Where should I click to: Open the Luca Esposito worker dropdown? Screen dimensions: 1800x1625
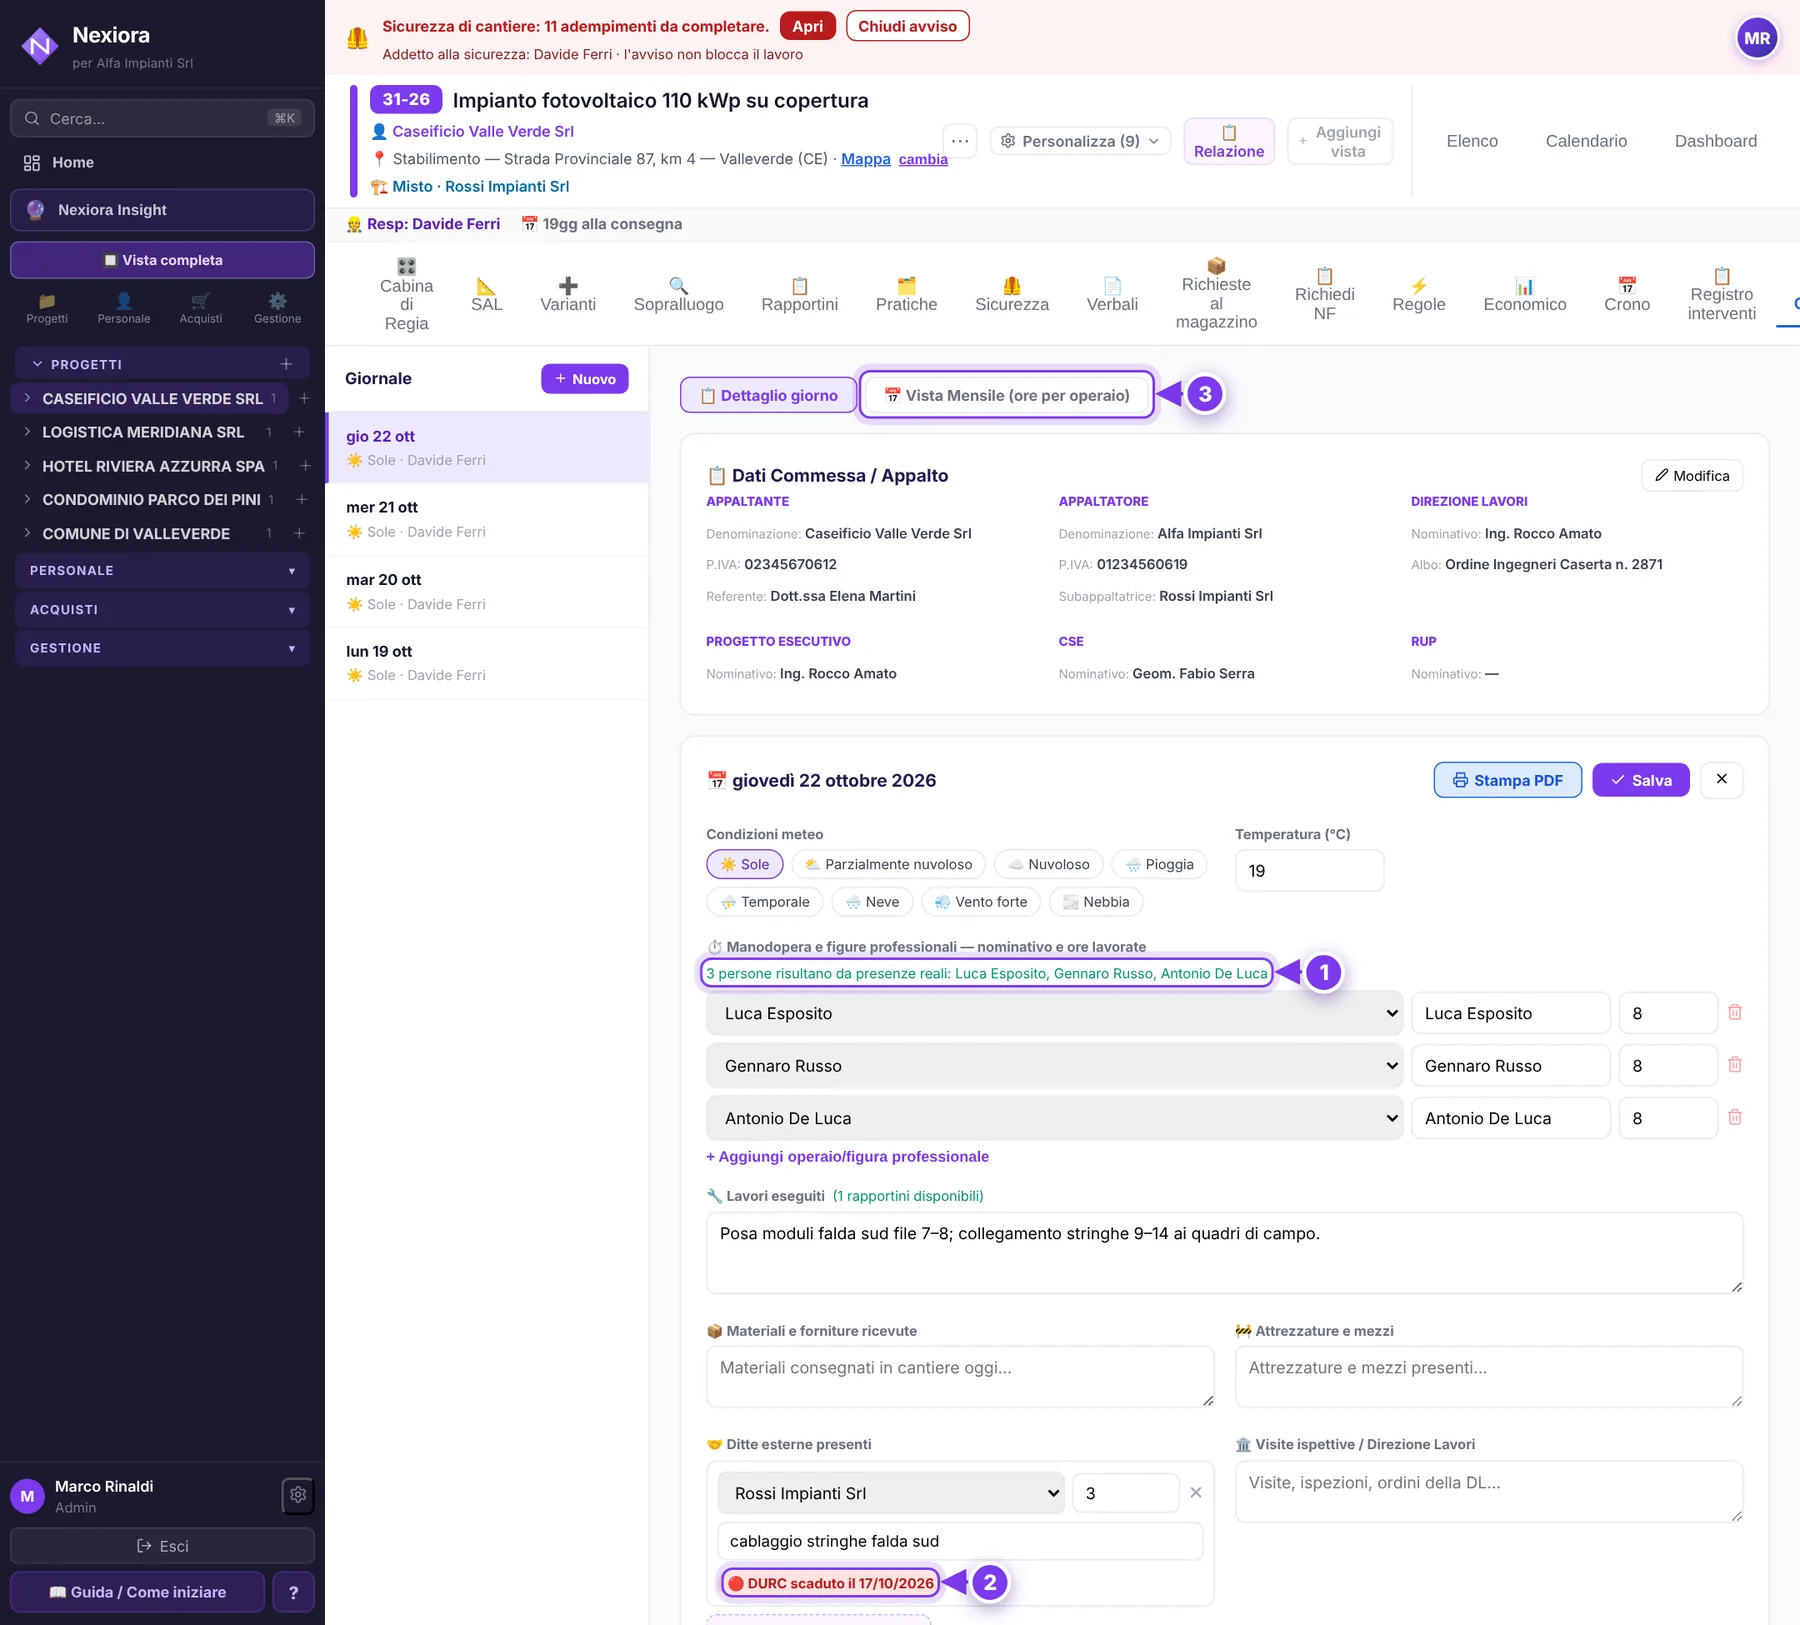click(x=1054, y=1013)
